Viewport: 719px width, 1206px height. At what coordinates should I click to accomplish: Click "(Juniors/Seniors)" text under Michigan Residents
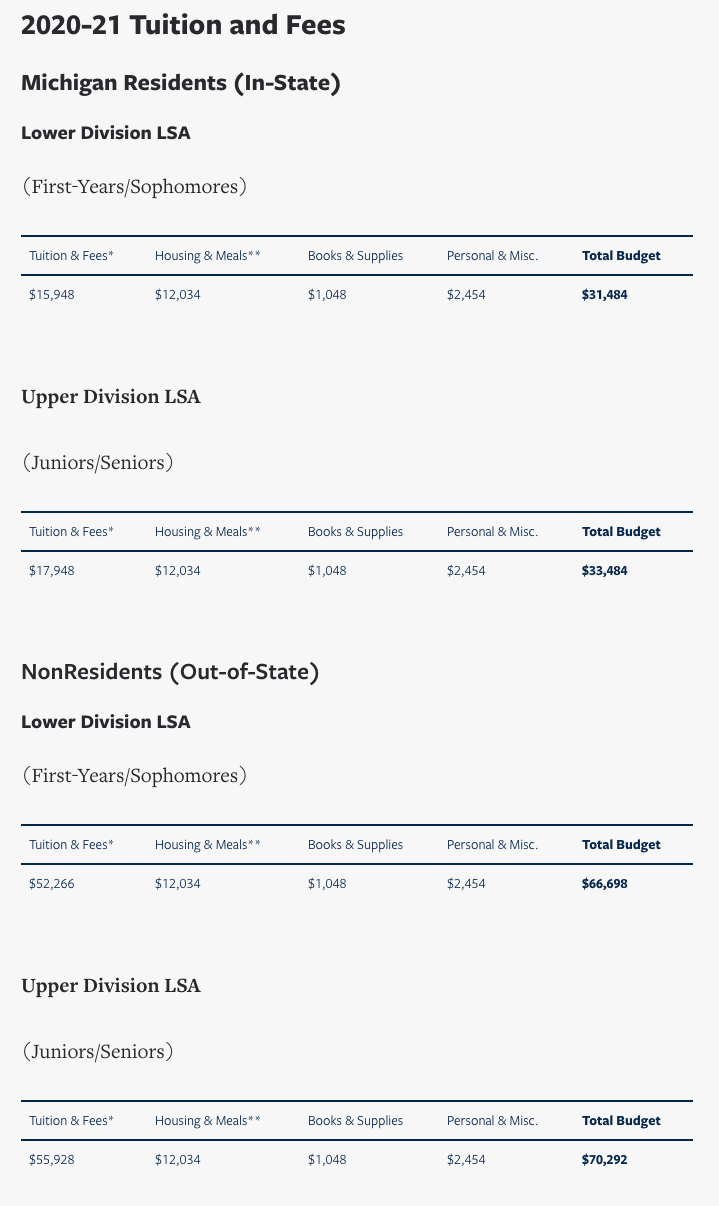point(98,463)
